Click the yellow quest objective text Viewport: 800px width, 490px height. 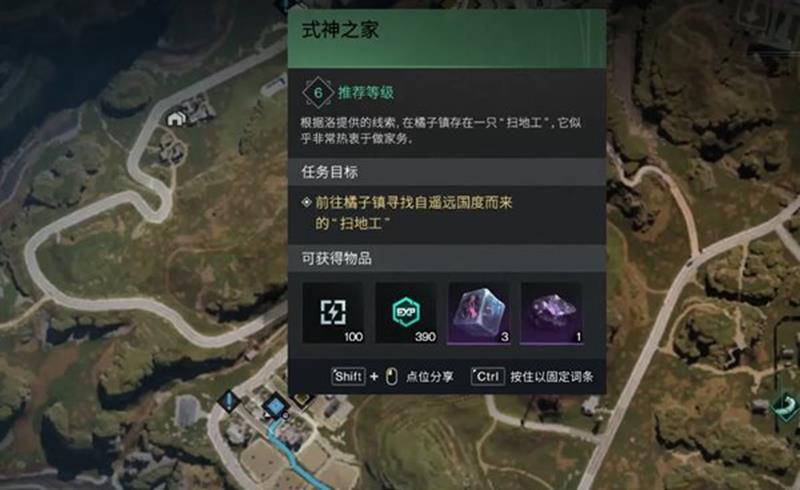tap(413, 213)
